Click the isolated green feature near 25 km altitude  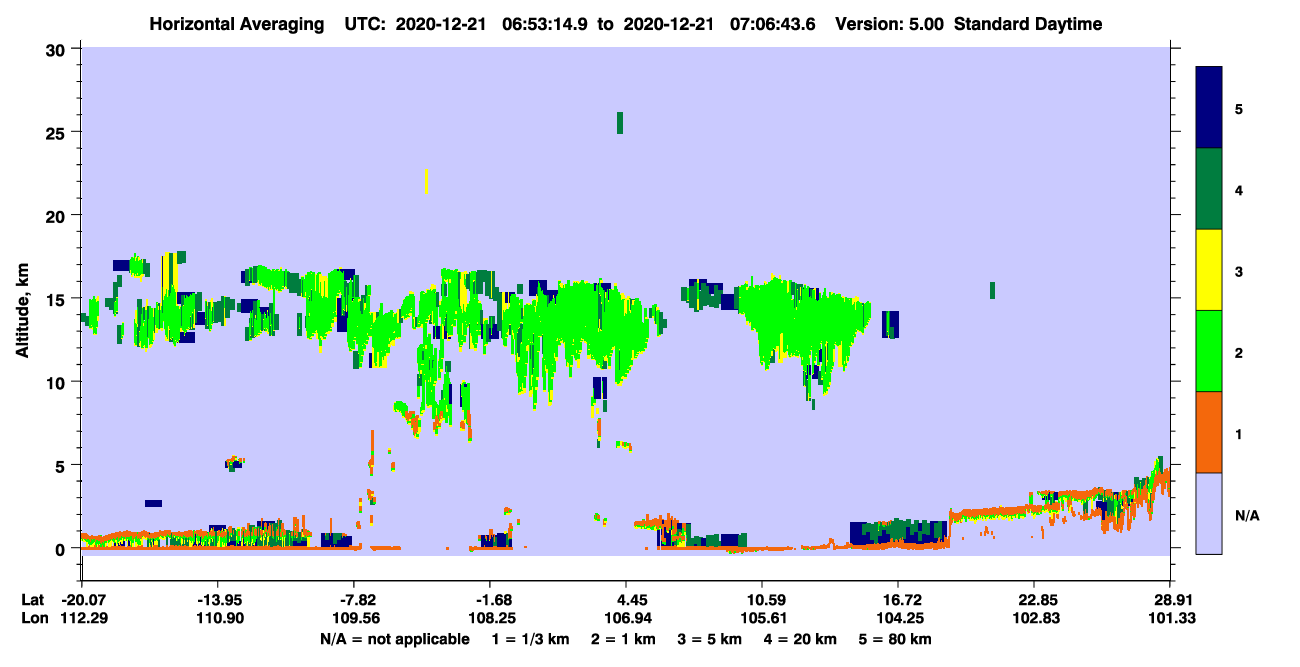tap(620, 123)
